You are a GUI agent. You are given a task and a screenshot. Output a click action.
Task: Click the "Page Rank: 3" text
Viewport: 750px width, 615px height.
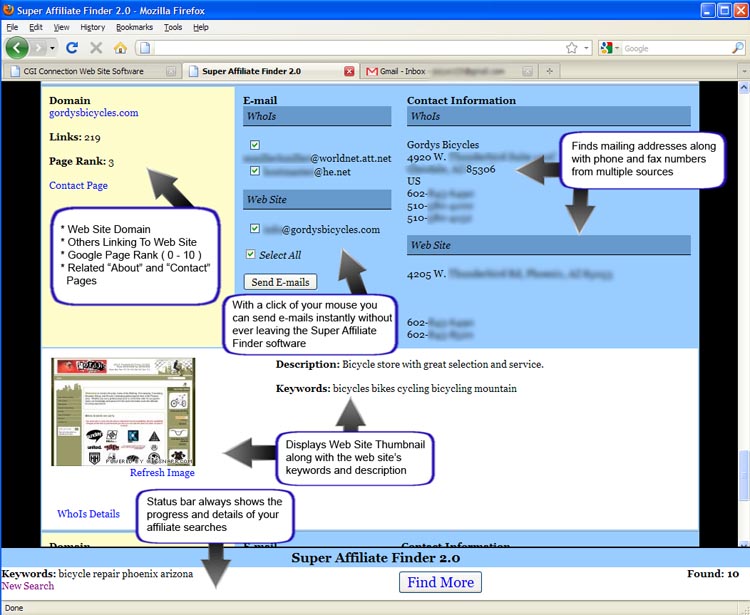point(81,162)
